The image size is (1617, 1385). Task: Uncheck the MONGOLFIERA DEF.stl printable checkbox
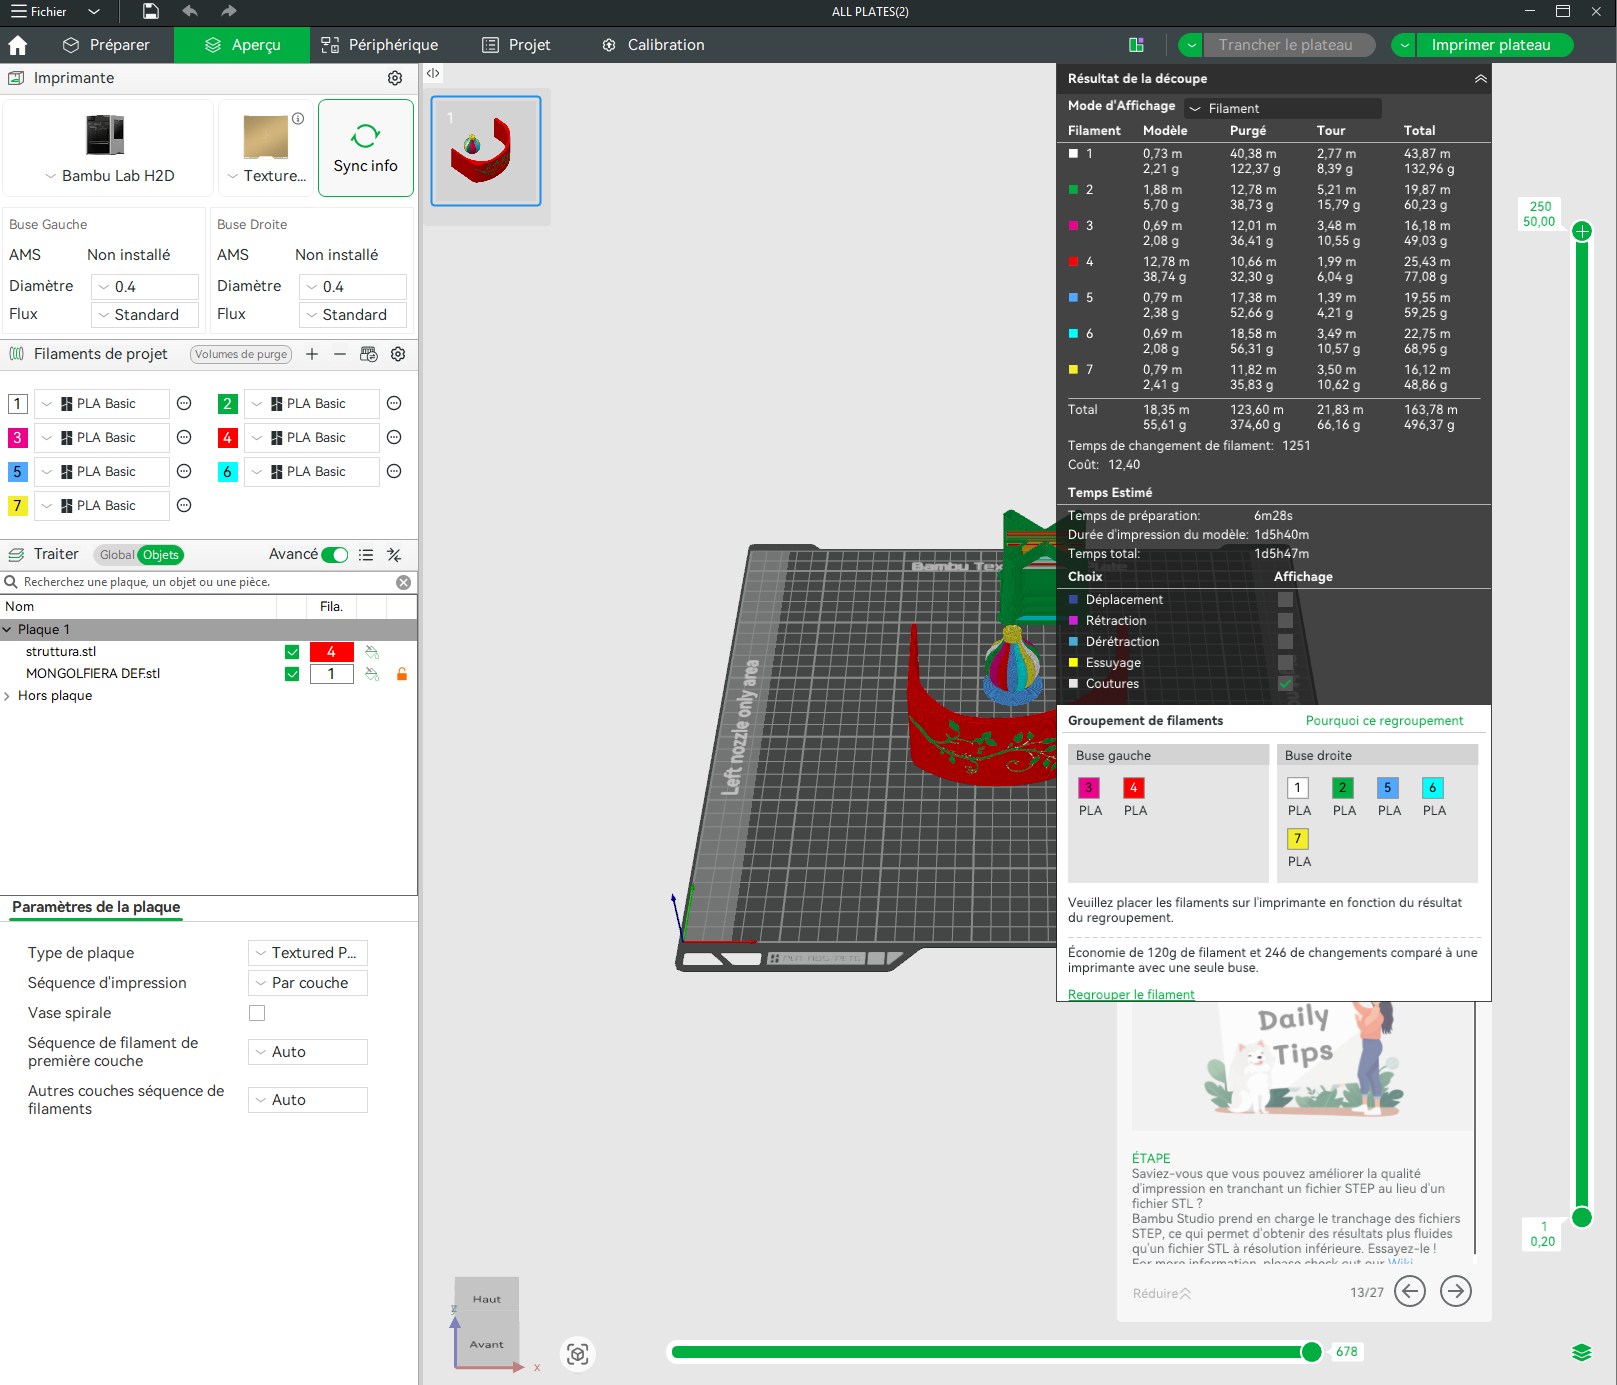coord(292,674)
